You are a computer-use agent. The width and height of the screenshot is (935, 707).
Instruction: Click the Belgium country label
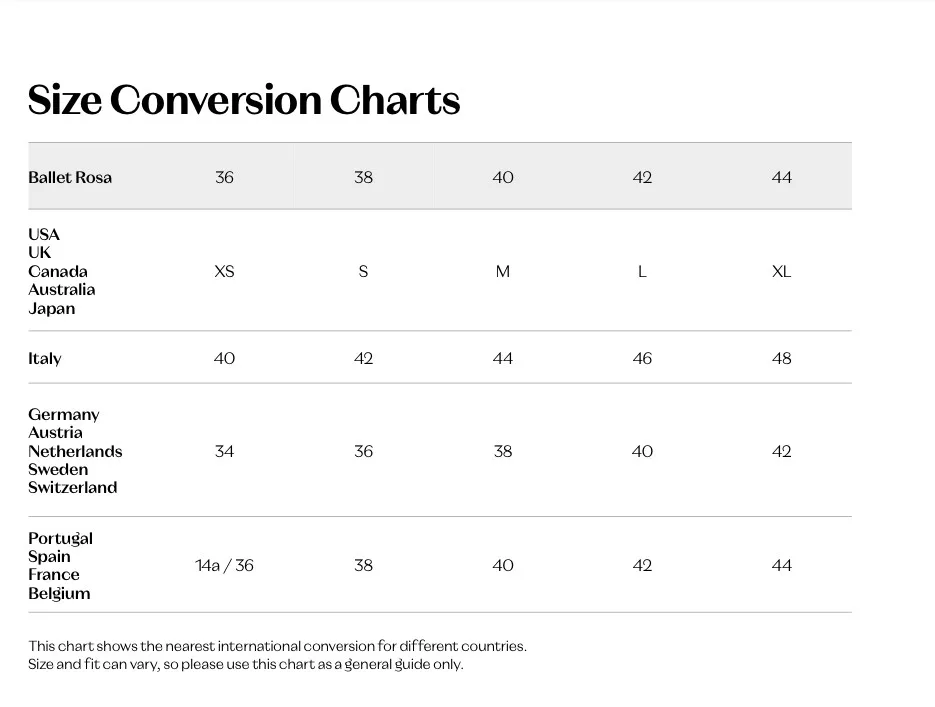tap(59, 593)
